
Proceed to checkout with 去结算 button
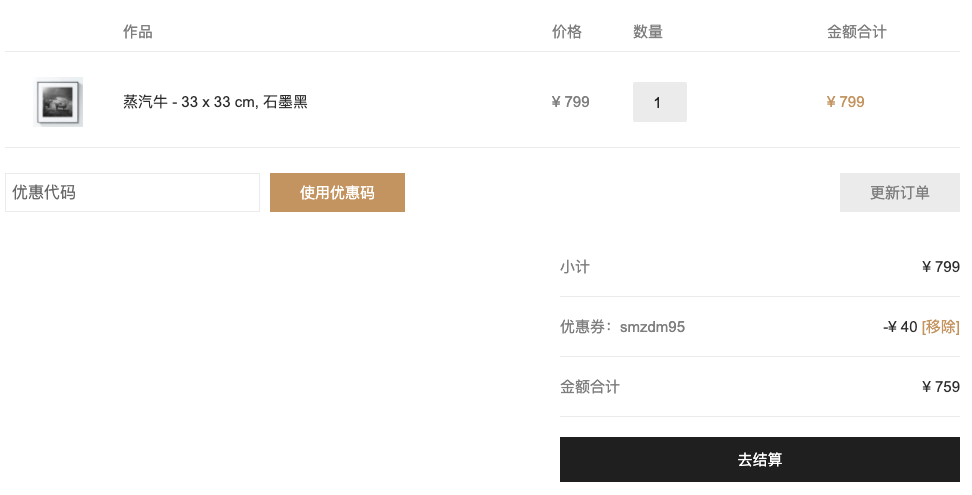click(x=759, y=460)
